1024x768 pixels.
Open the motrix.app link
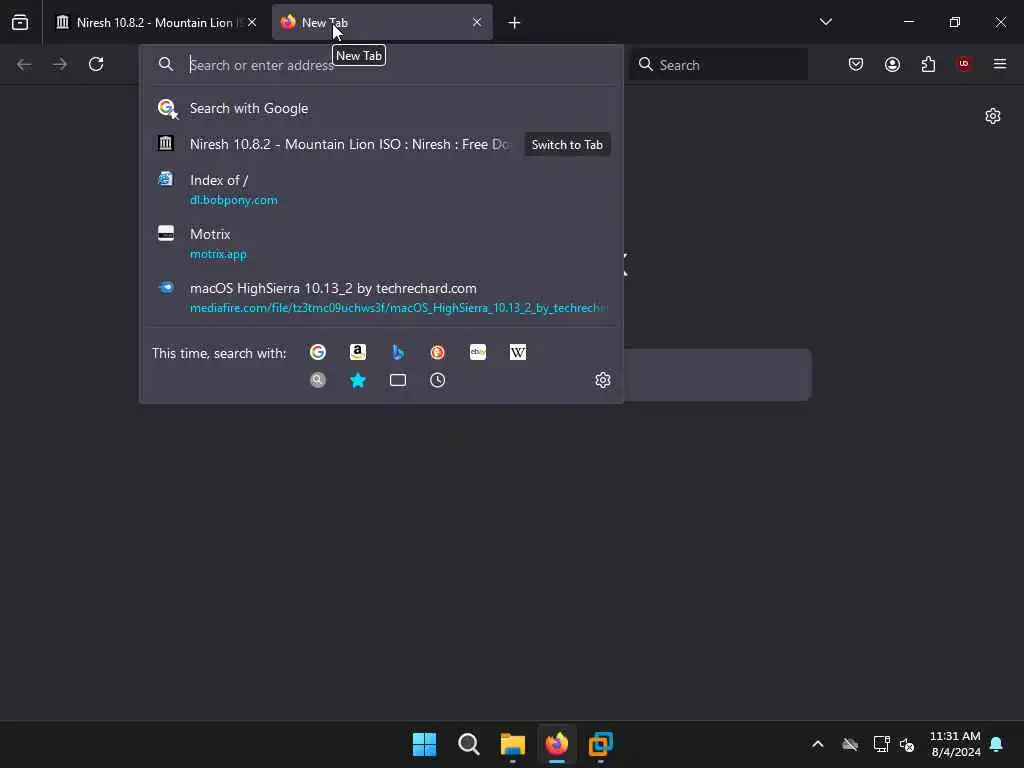pyautogui.click(x=218, y=254)
